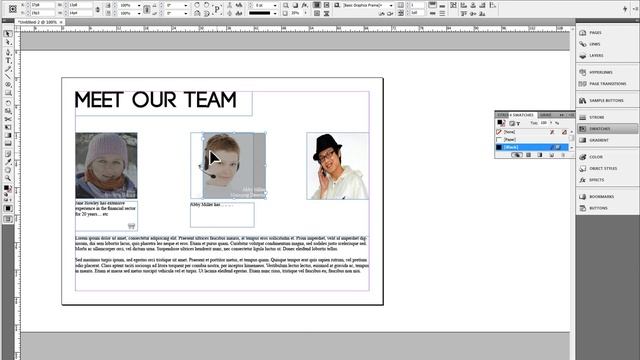Viewport: 640px width, 360px height.
Task: Open the stroke weight dropdown
Action: (x=275, y=5)
